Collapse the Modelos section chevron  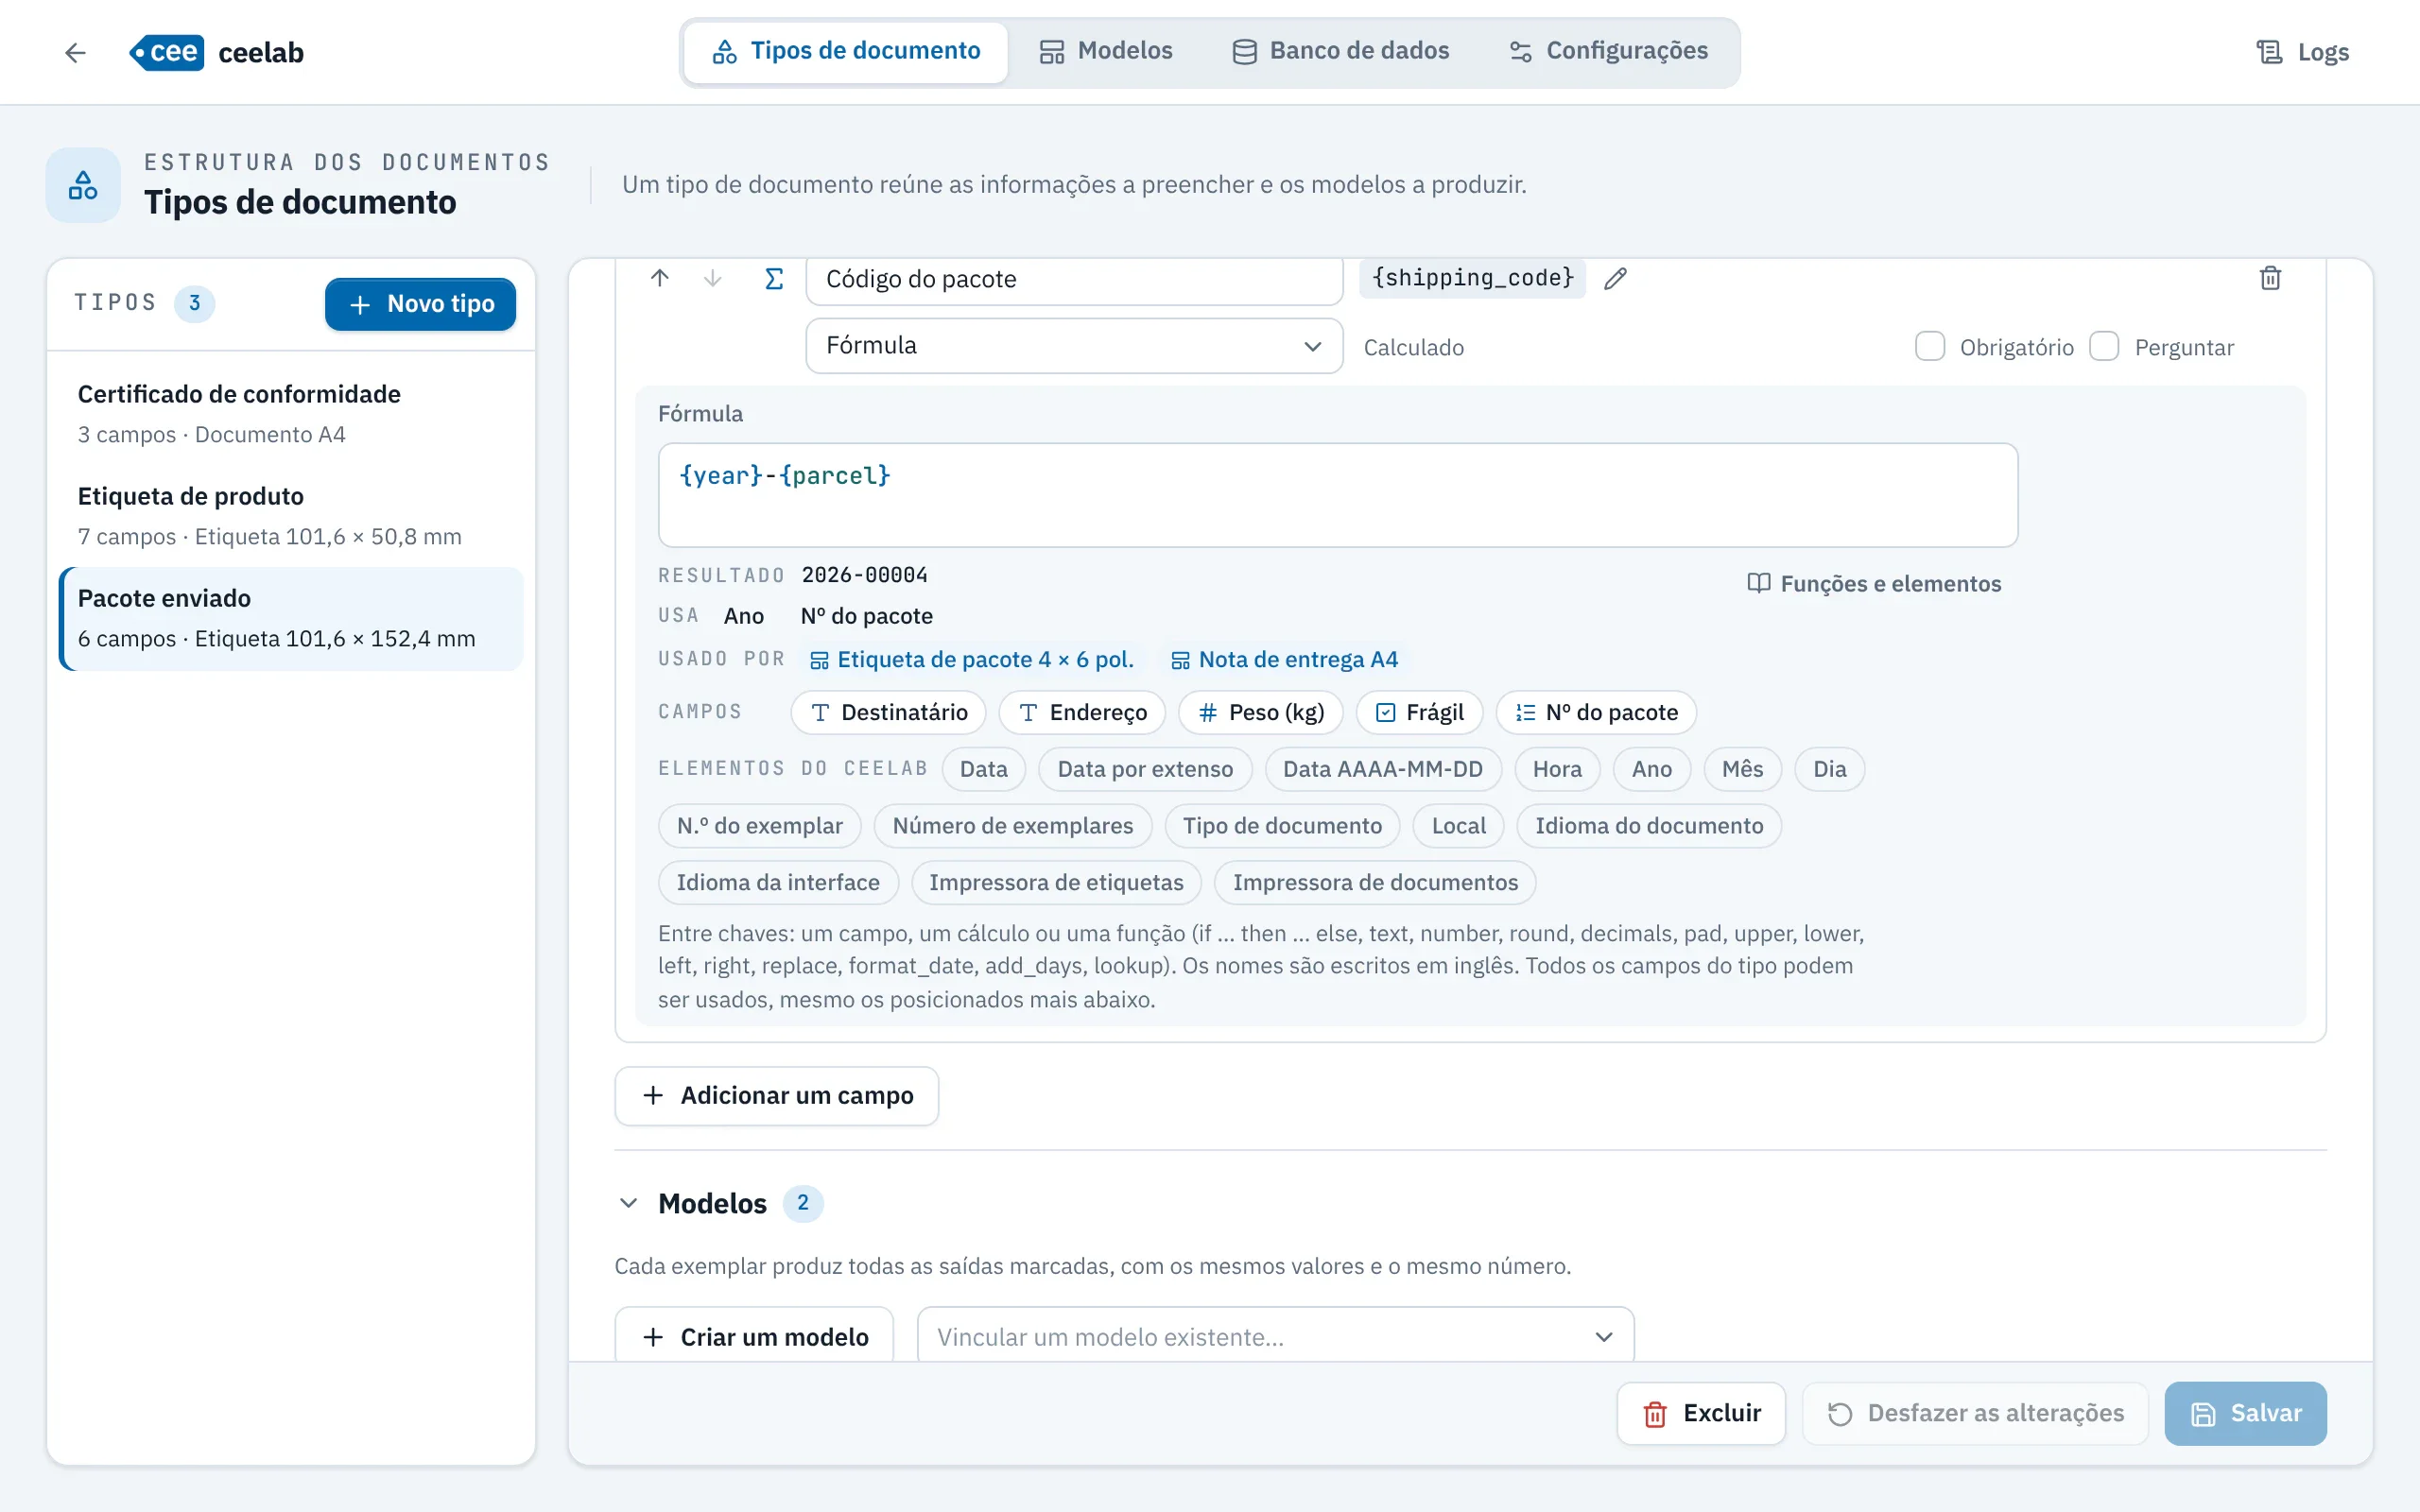pos(628,1203)
